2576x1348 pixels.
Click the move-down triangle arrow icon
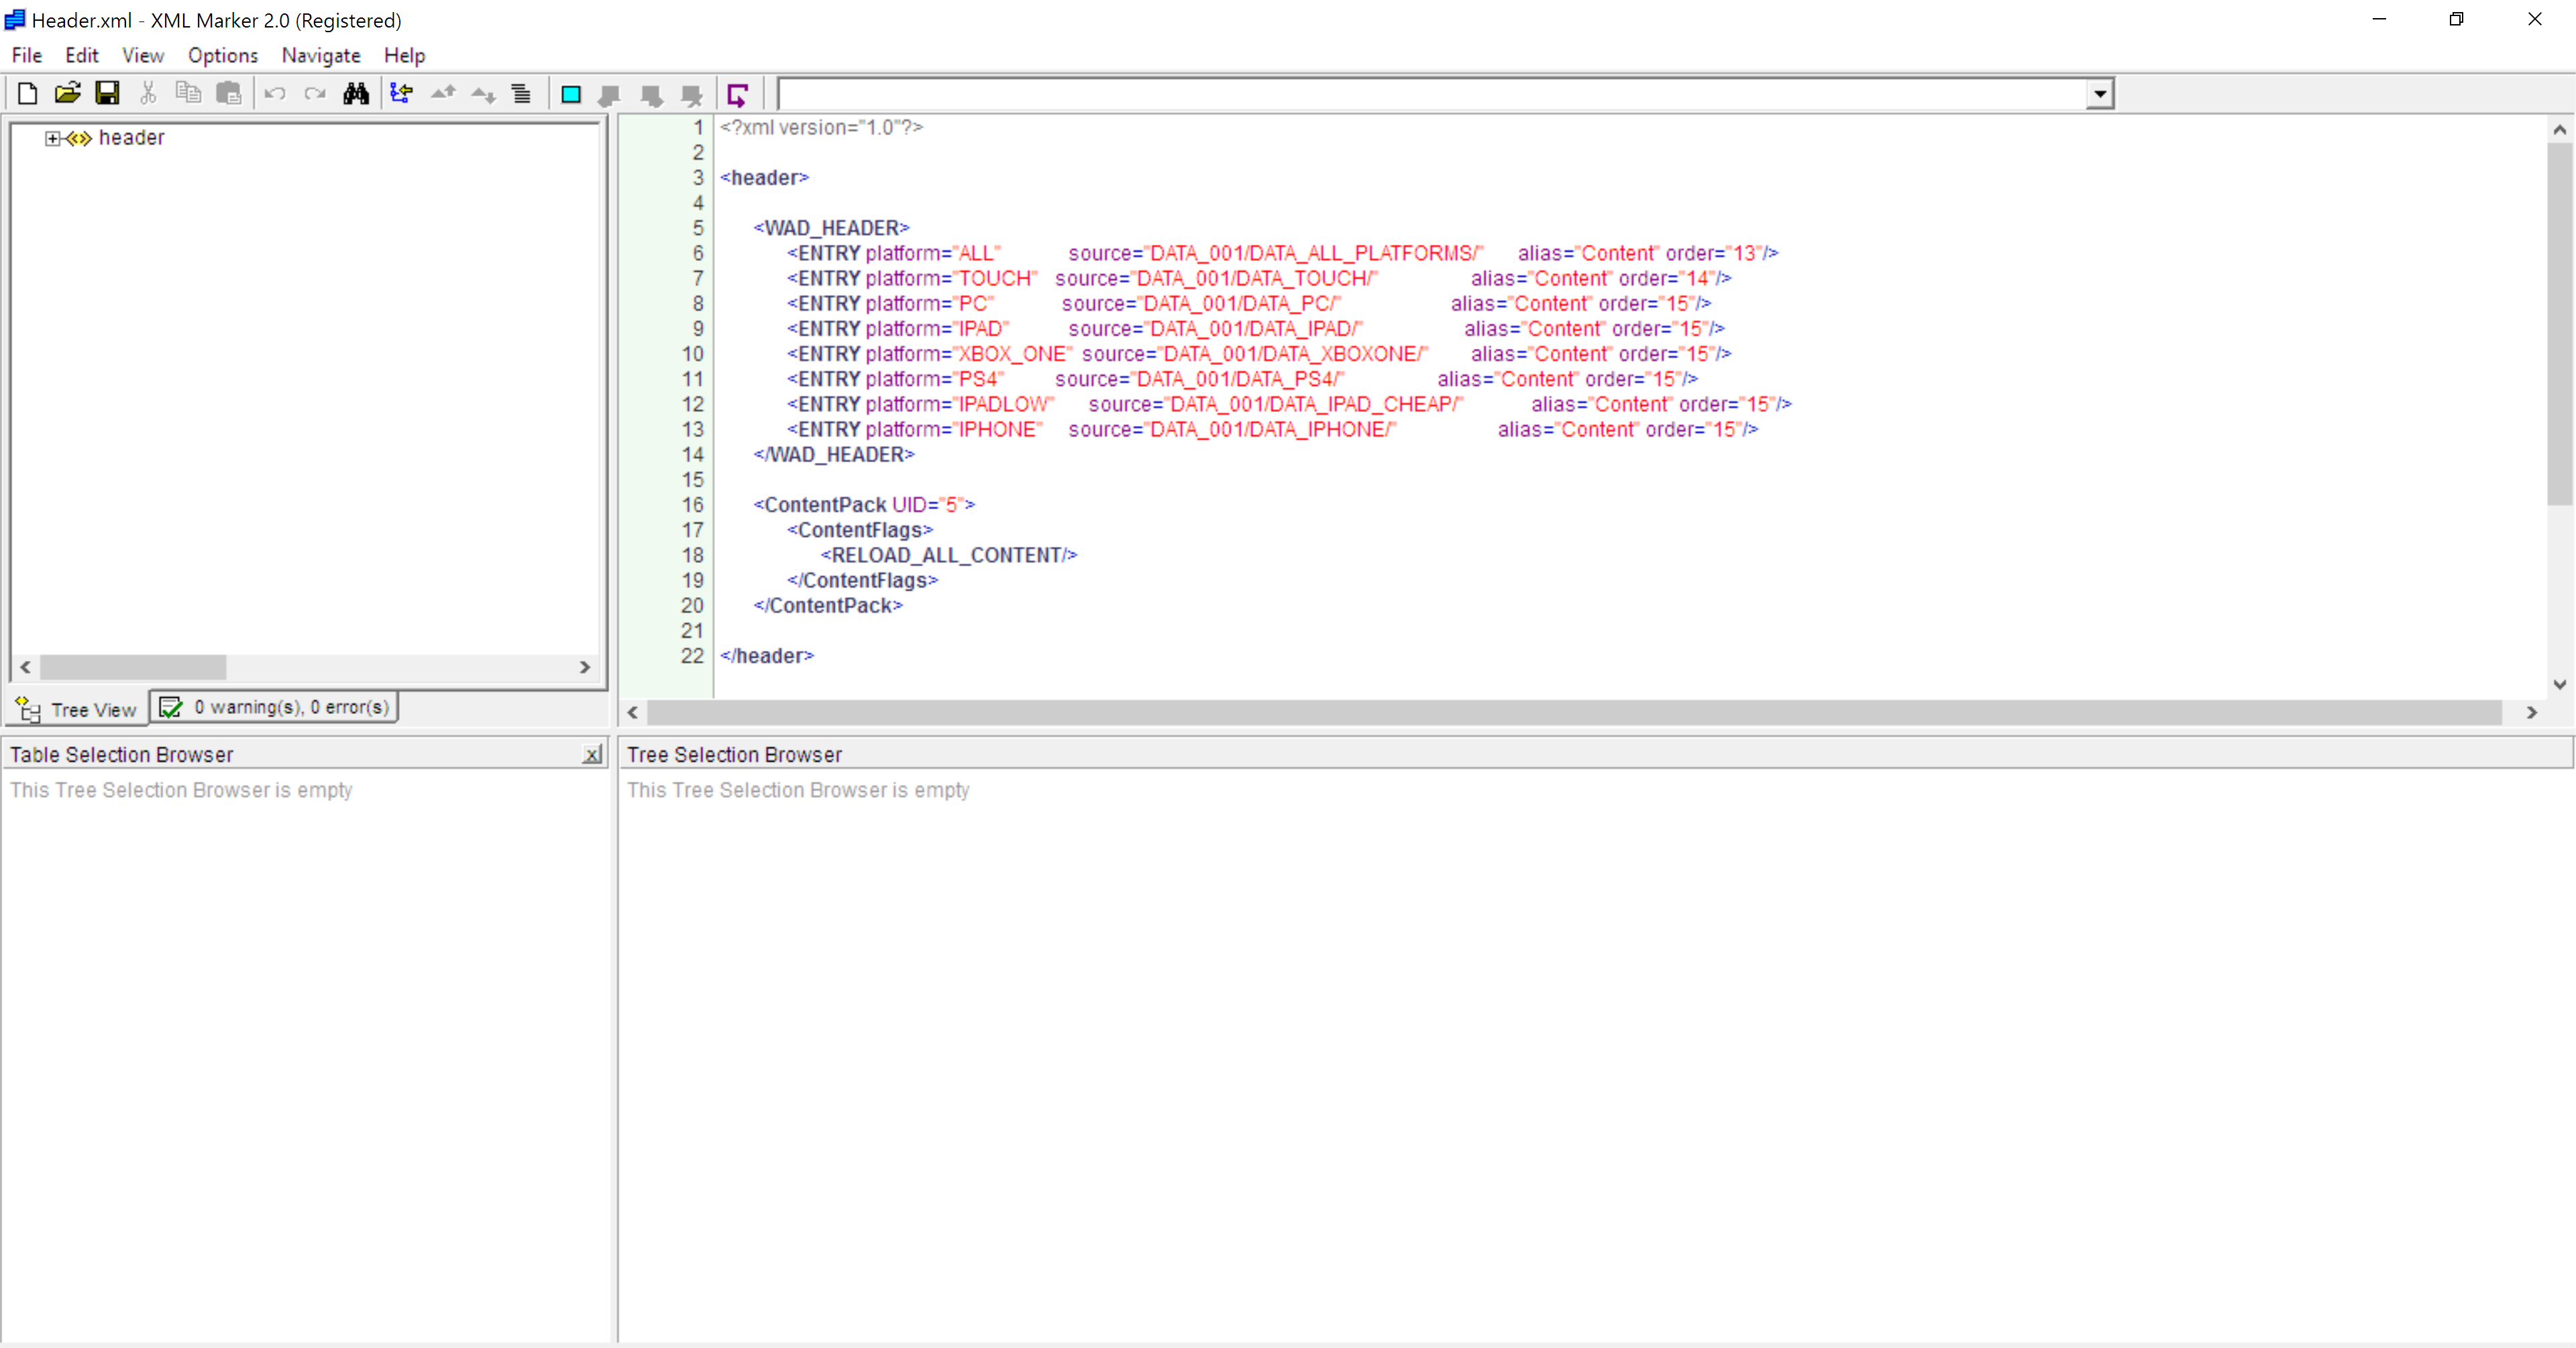coord(483,94)
